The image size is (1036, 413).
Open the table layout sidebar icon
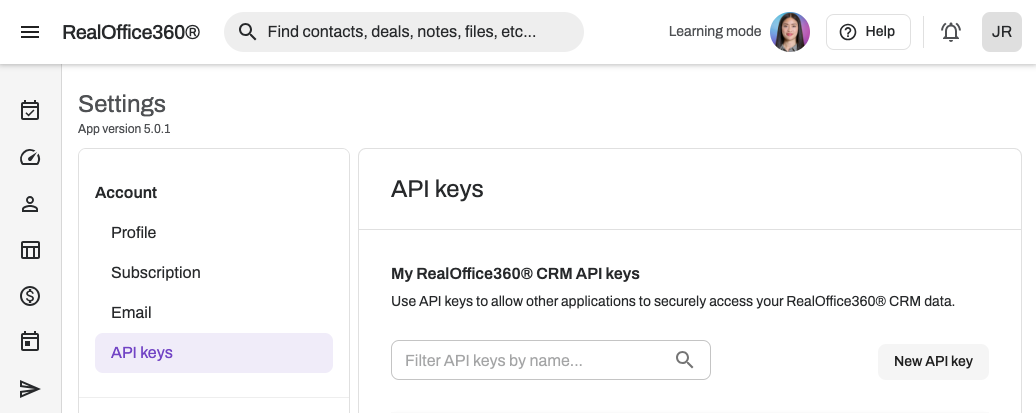pos(30,250)
